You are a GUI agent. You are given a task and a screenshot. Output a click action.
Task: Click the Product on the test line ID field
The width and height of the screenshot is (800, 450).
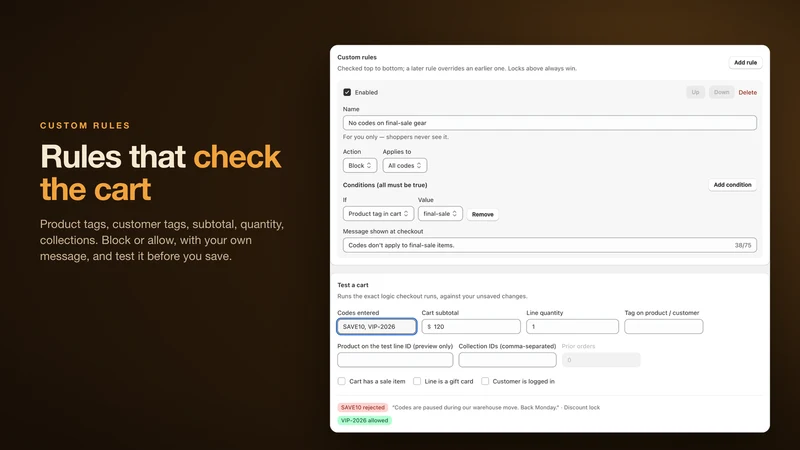[395, 360]
